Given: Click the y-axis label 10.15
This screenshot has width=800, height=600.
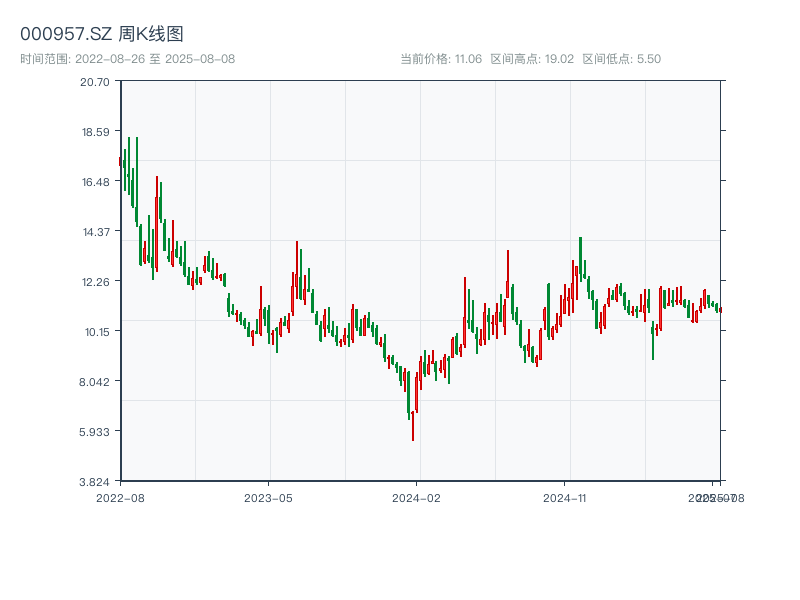Looking at the screenshot, I should tap(97, 332).
